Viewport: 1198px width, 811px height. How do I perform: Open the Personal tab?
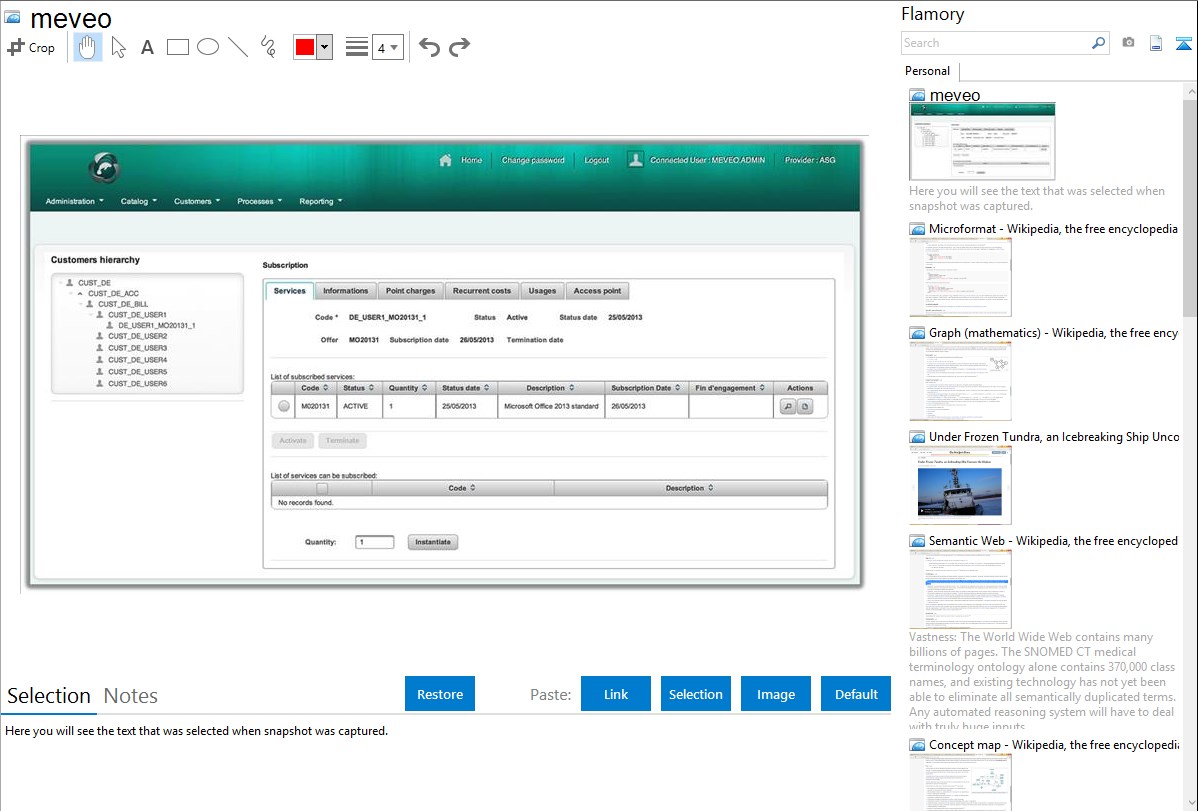(x=927, y=71)
